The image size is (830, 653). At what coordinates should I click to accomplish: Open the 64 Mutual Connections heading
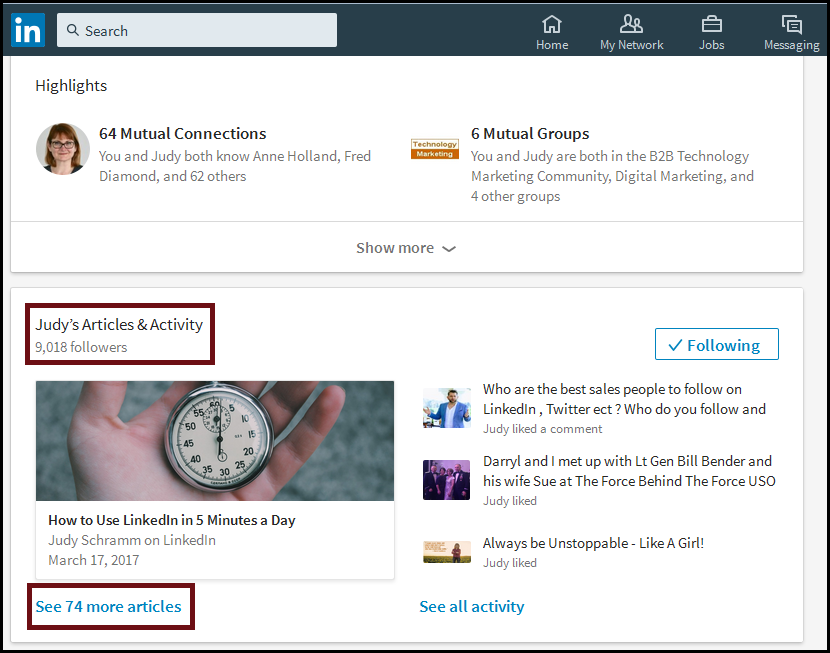pyautogui.click(x=183, y=134)
